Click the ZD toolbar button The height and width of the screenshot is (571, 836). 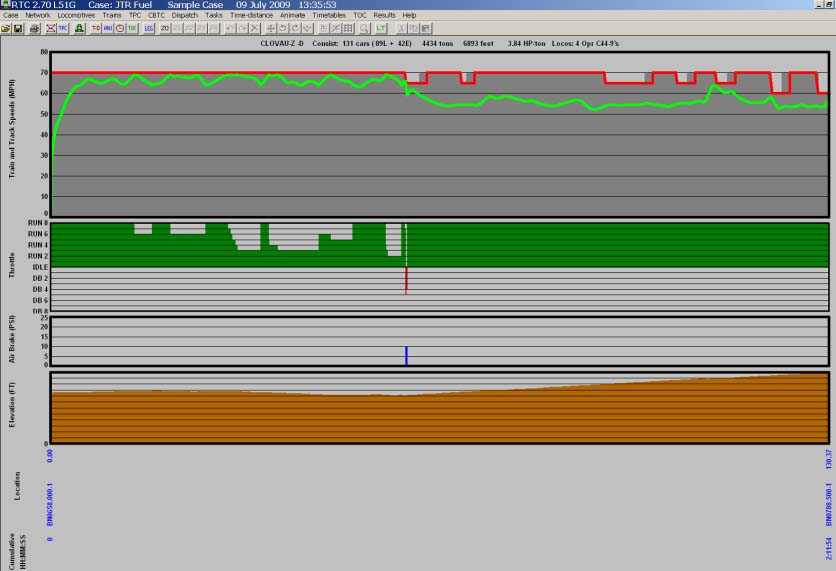tap(165, 29)
